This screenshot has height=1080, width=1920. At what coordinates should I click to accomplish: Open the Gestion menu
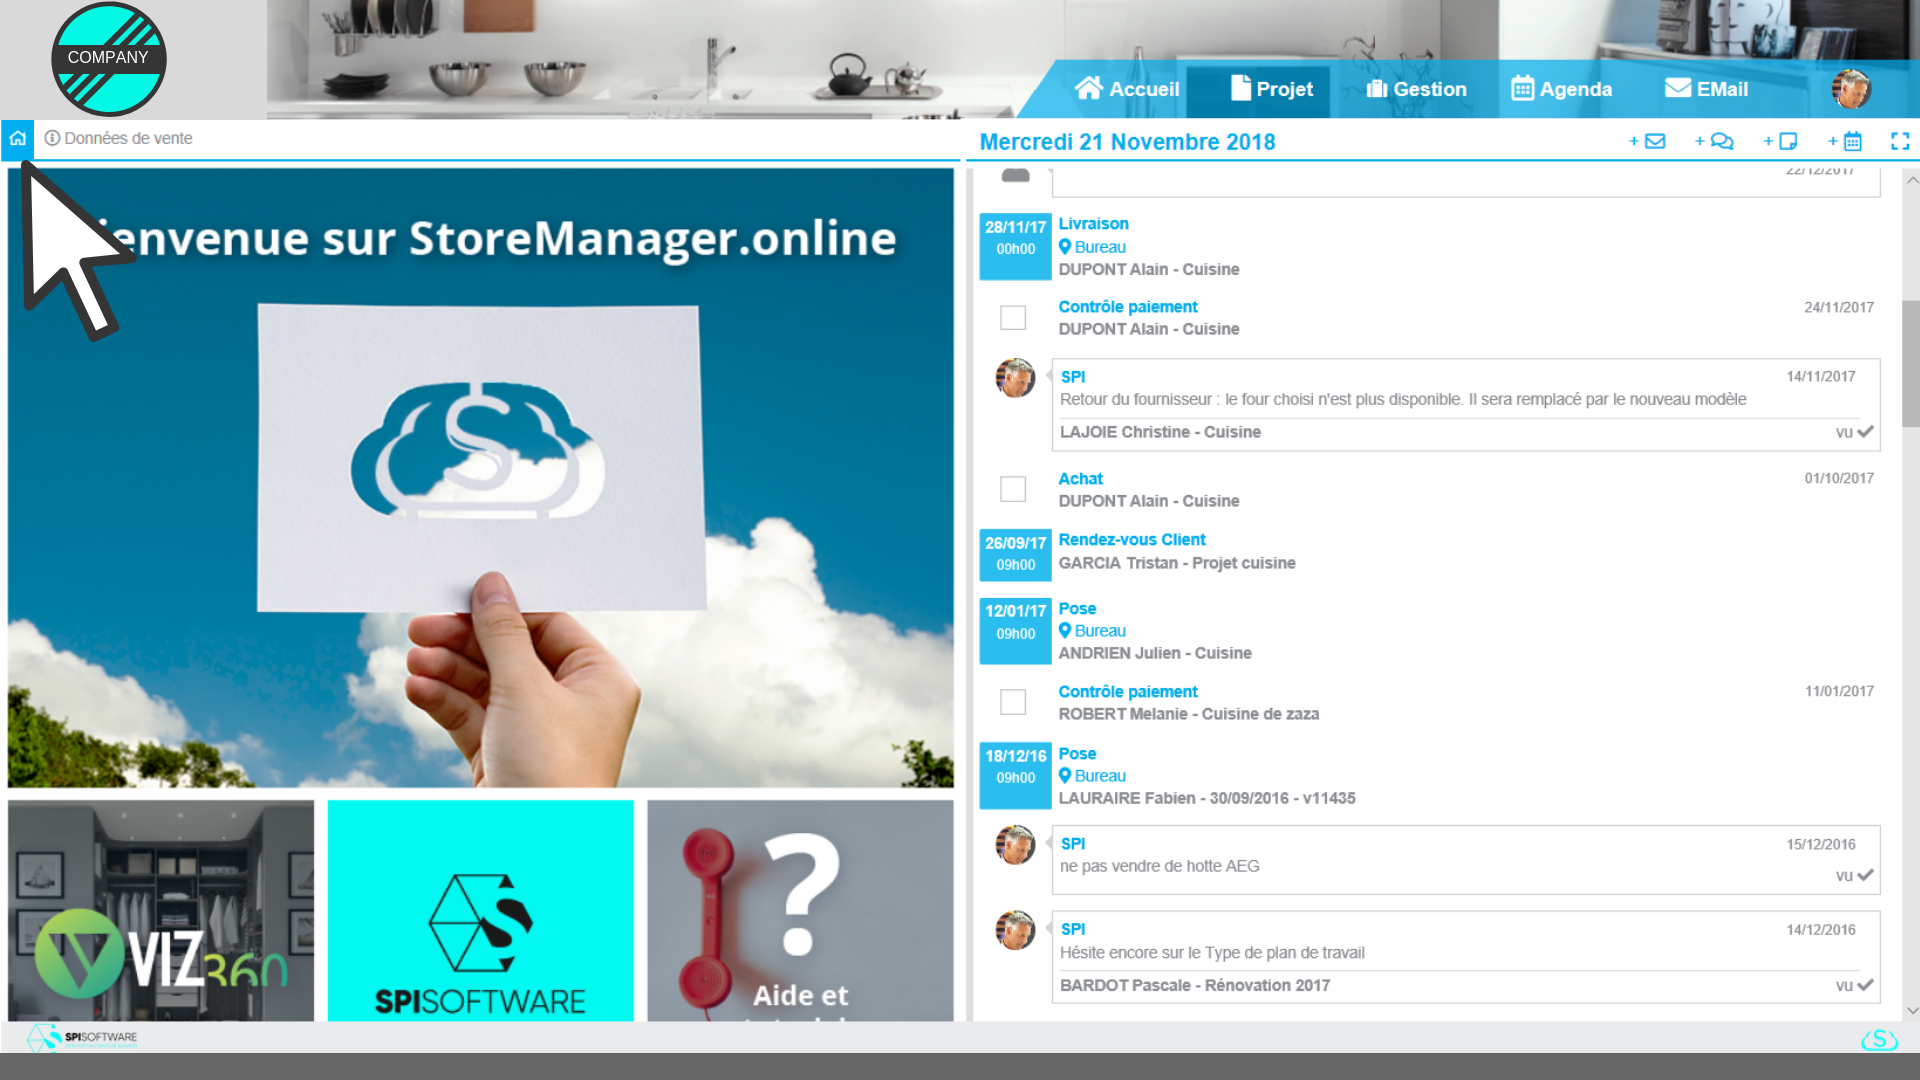point(1416,89)
